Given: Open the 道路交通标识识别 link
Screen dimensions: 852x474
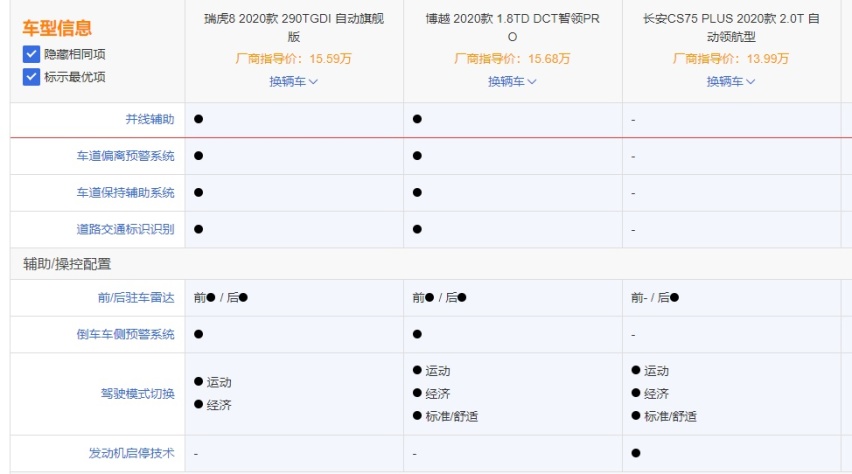Looking at the screenshot, I should tap(126, 229).
